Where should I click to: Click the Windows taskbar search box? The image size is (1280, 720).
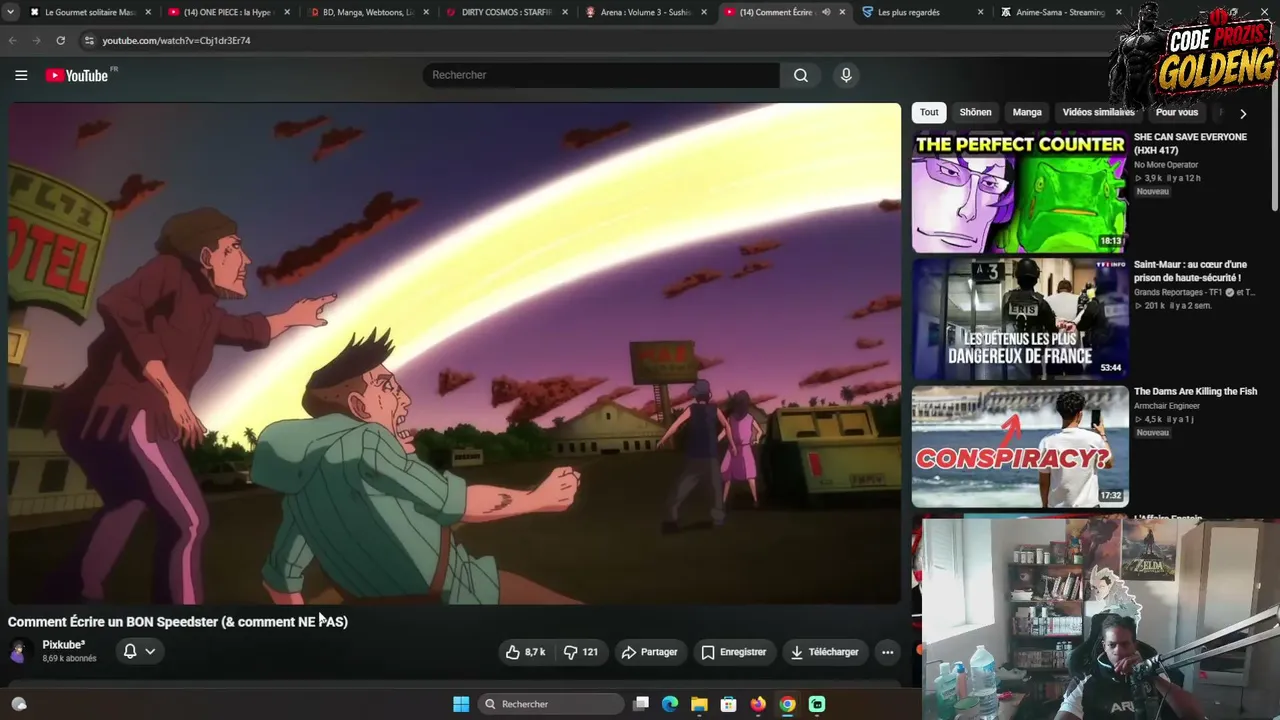[x=551, y=704]
